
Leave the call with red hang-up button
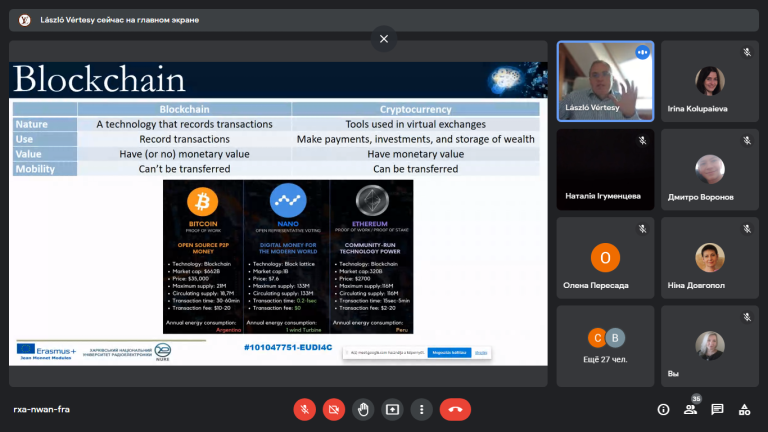(455, 409)
